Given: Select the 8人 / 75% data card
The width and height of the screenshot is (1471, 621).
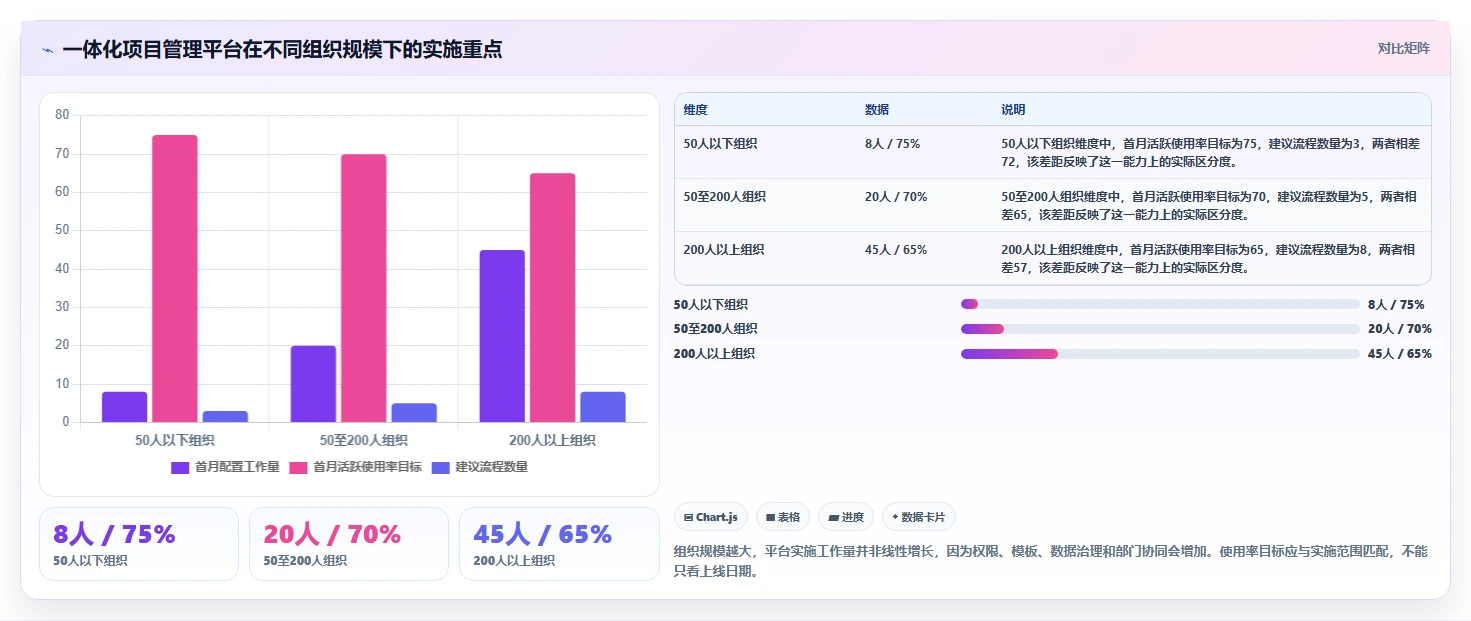Looking at the screenshot, I should click(x=139, y=544).
